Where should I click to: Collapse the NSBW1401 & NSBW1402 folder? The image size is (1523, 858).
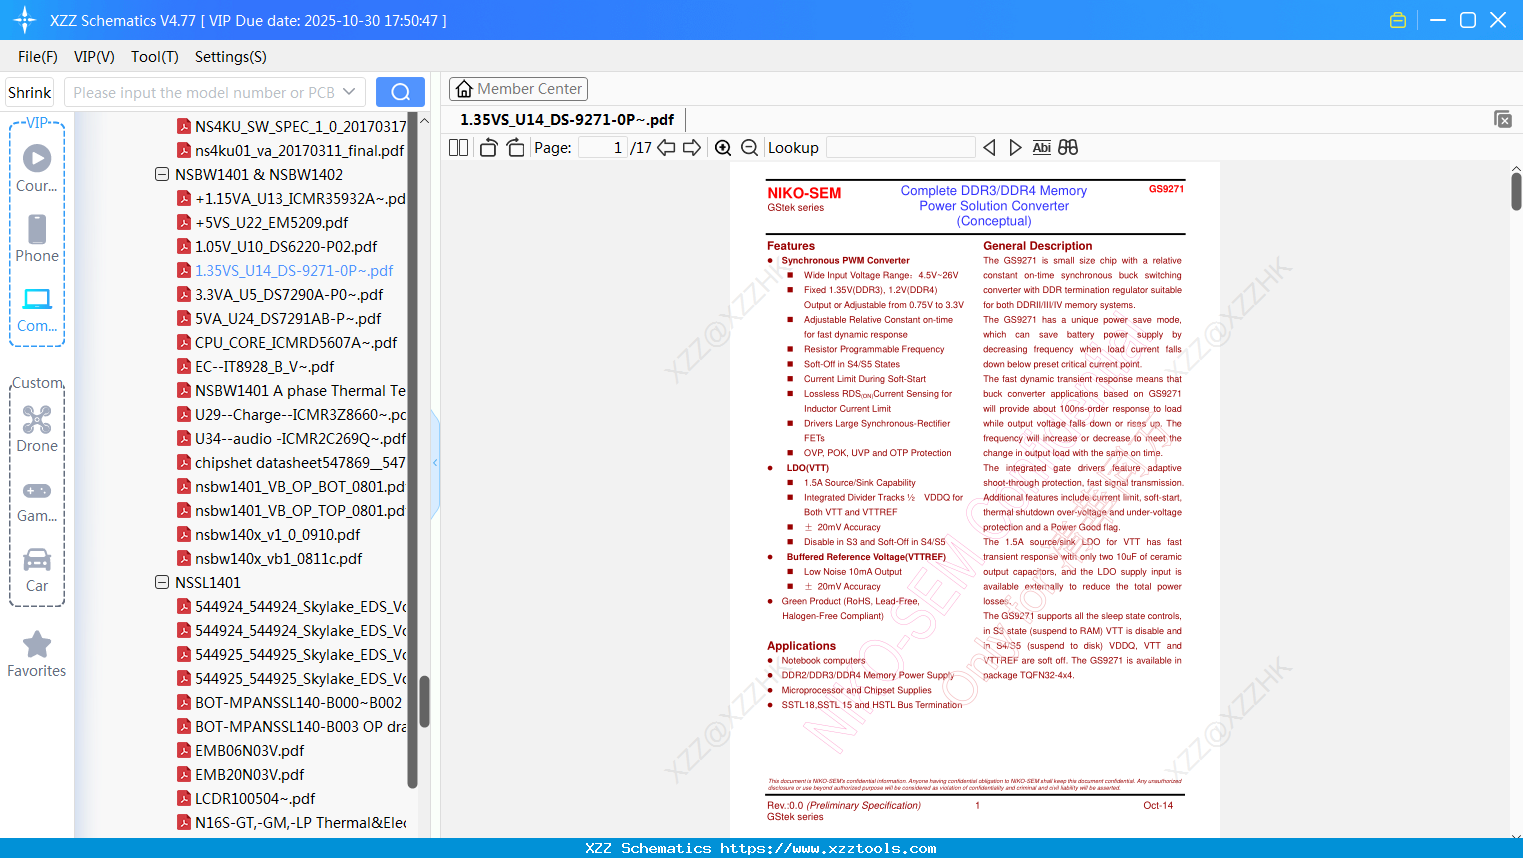(x=162, y=174)
